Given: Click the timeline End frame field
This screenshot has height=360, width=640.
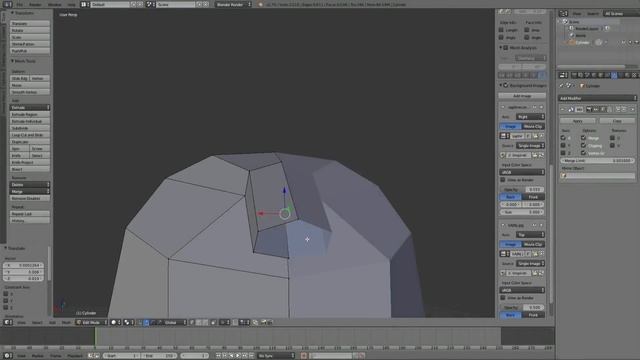Looking at the screenshot, I should (158, 356).
